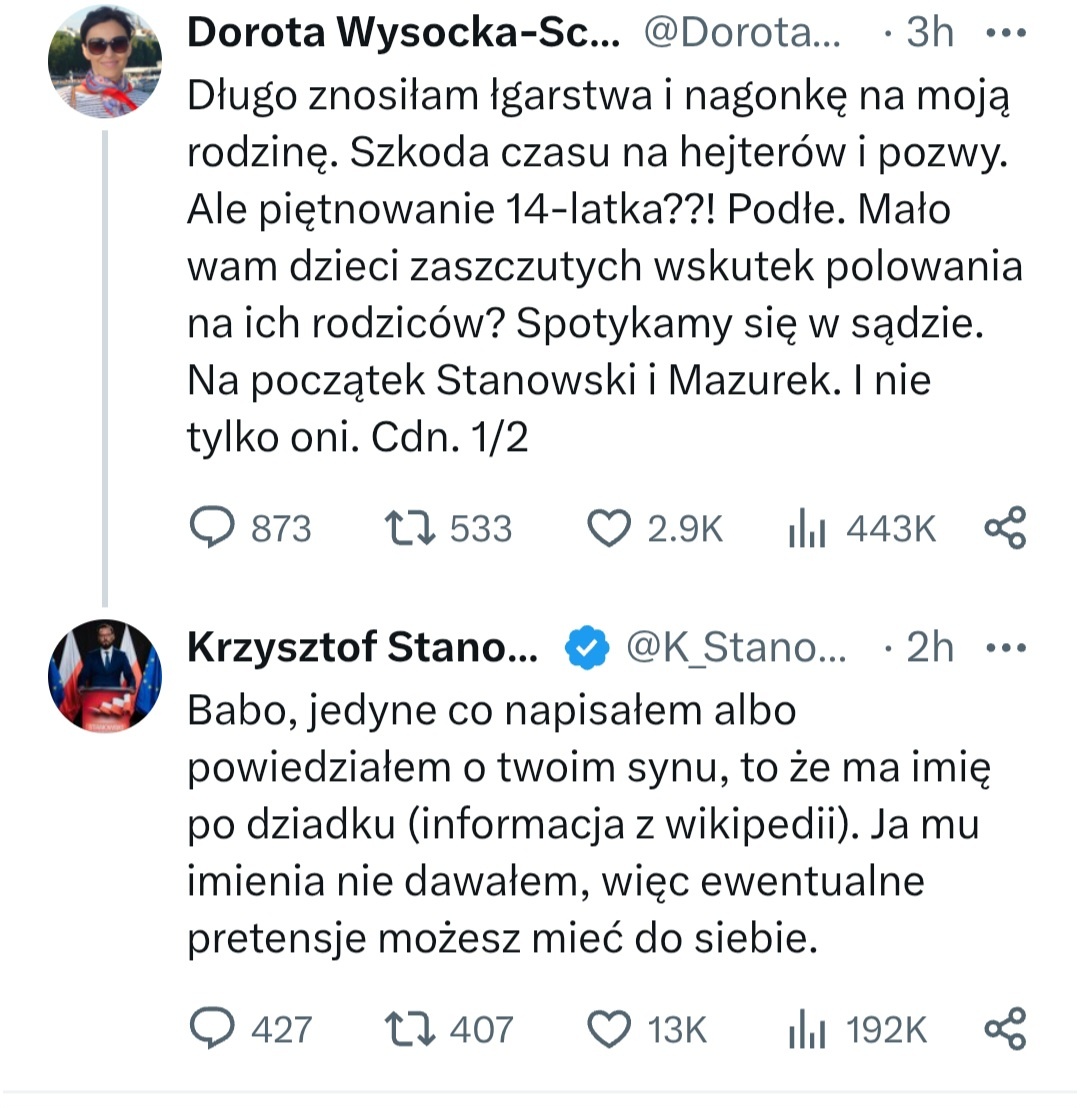Screen dimensions: 1080x1108
Task: Open the @Dorota... handle link
Action: (741, 35)
